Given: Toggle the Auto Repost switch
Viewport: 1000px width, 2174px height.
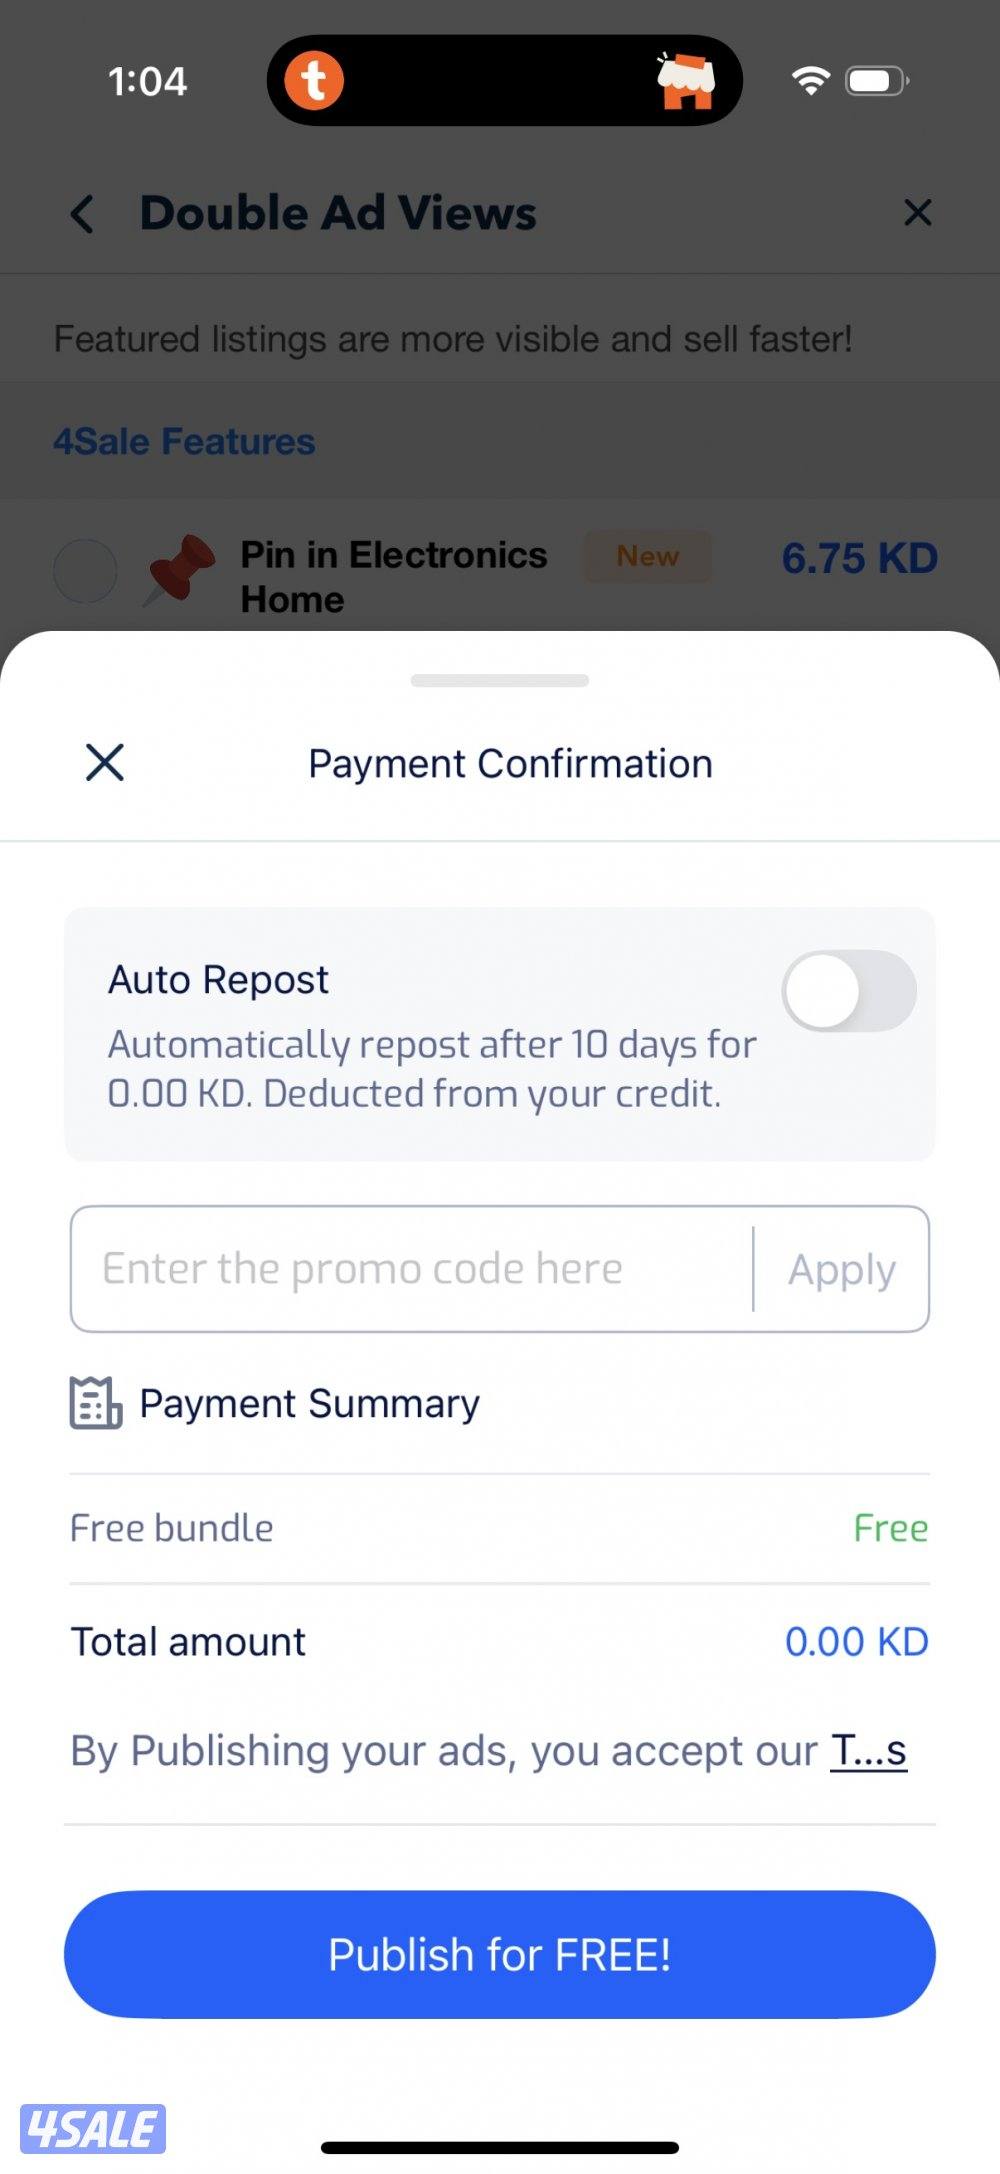Looking at the screenshot, I should pos(848,991).
